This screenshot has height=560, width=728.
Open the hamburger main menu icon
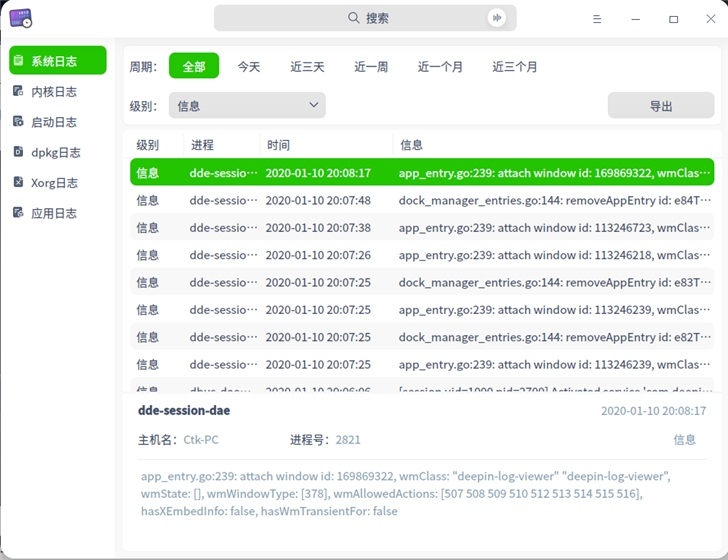[597, 19]
